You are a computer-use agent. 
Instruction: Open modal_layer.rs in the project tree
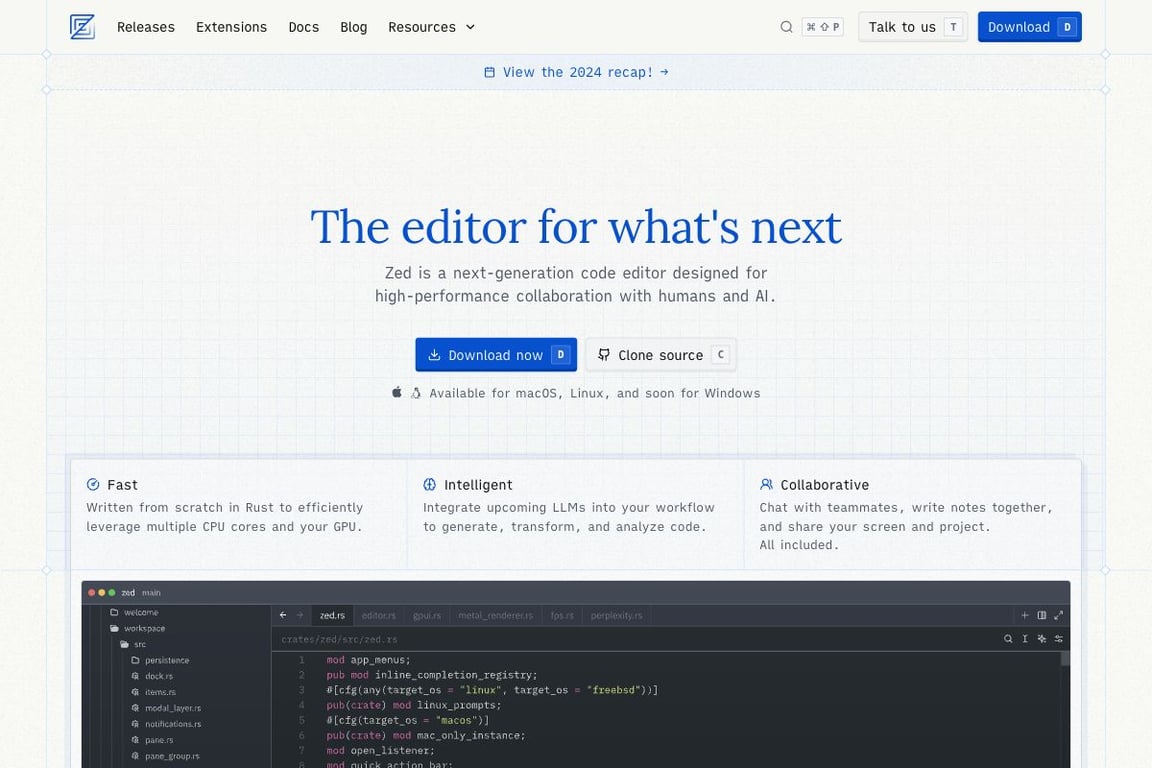[x=166, y=708]
